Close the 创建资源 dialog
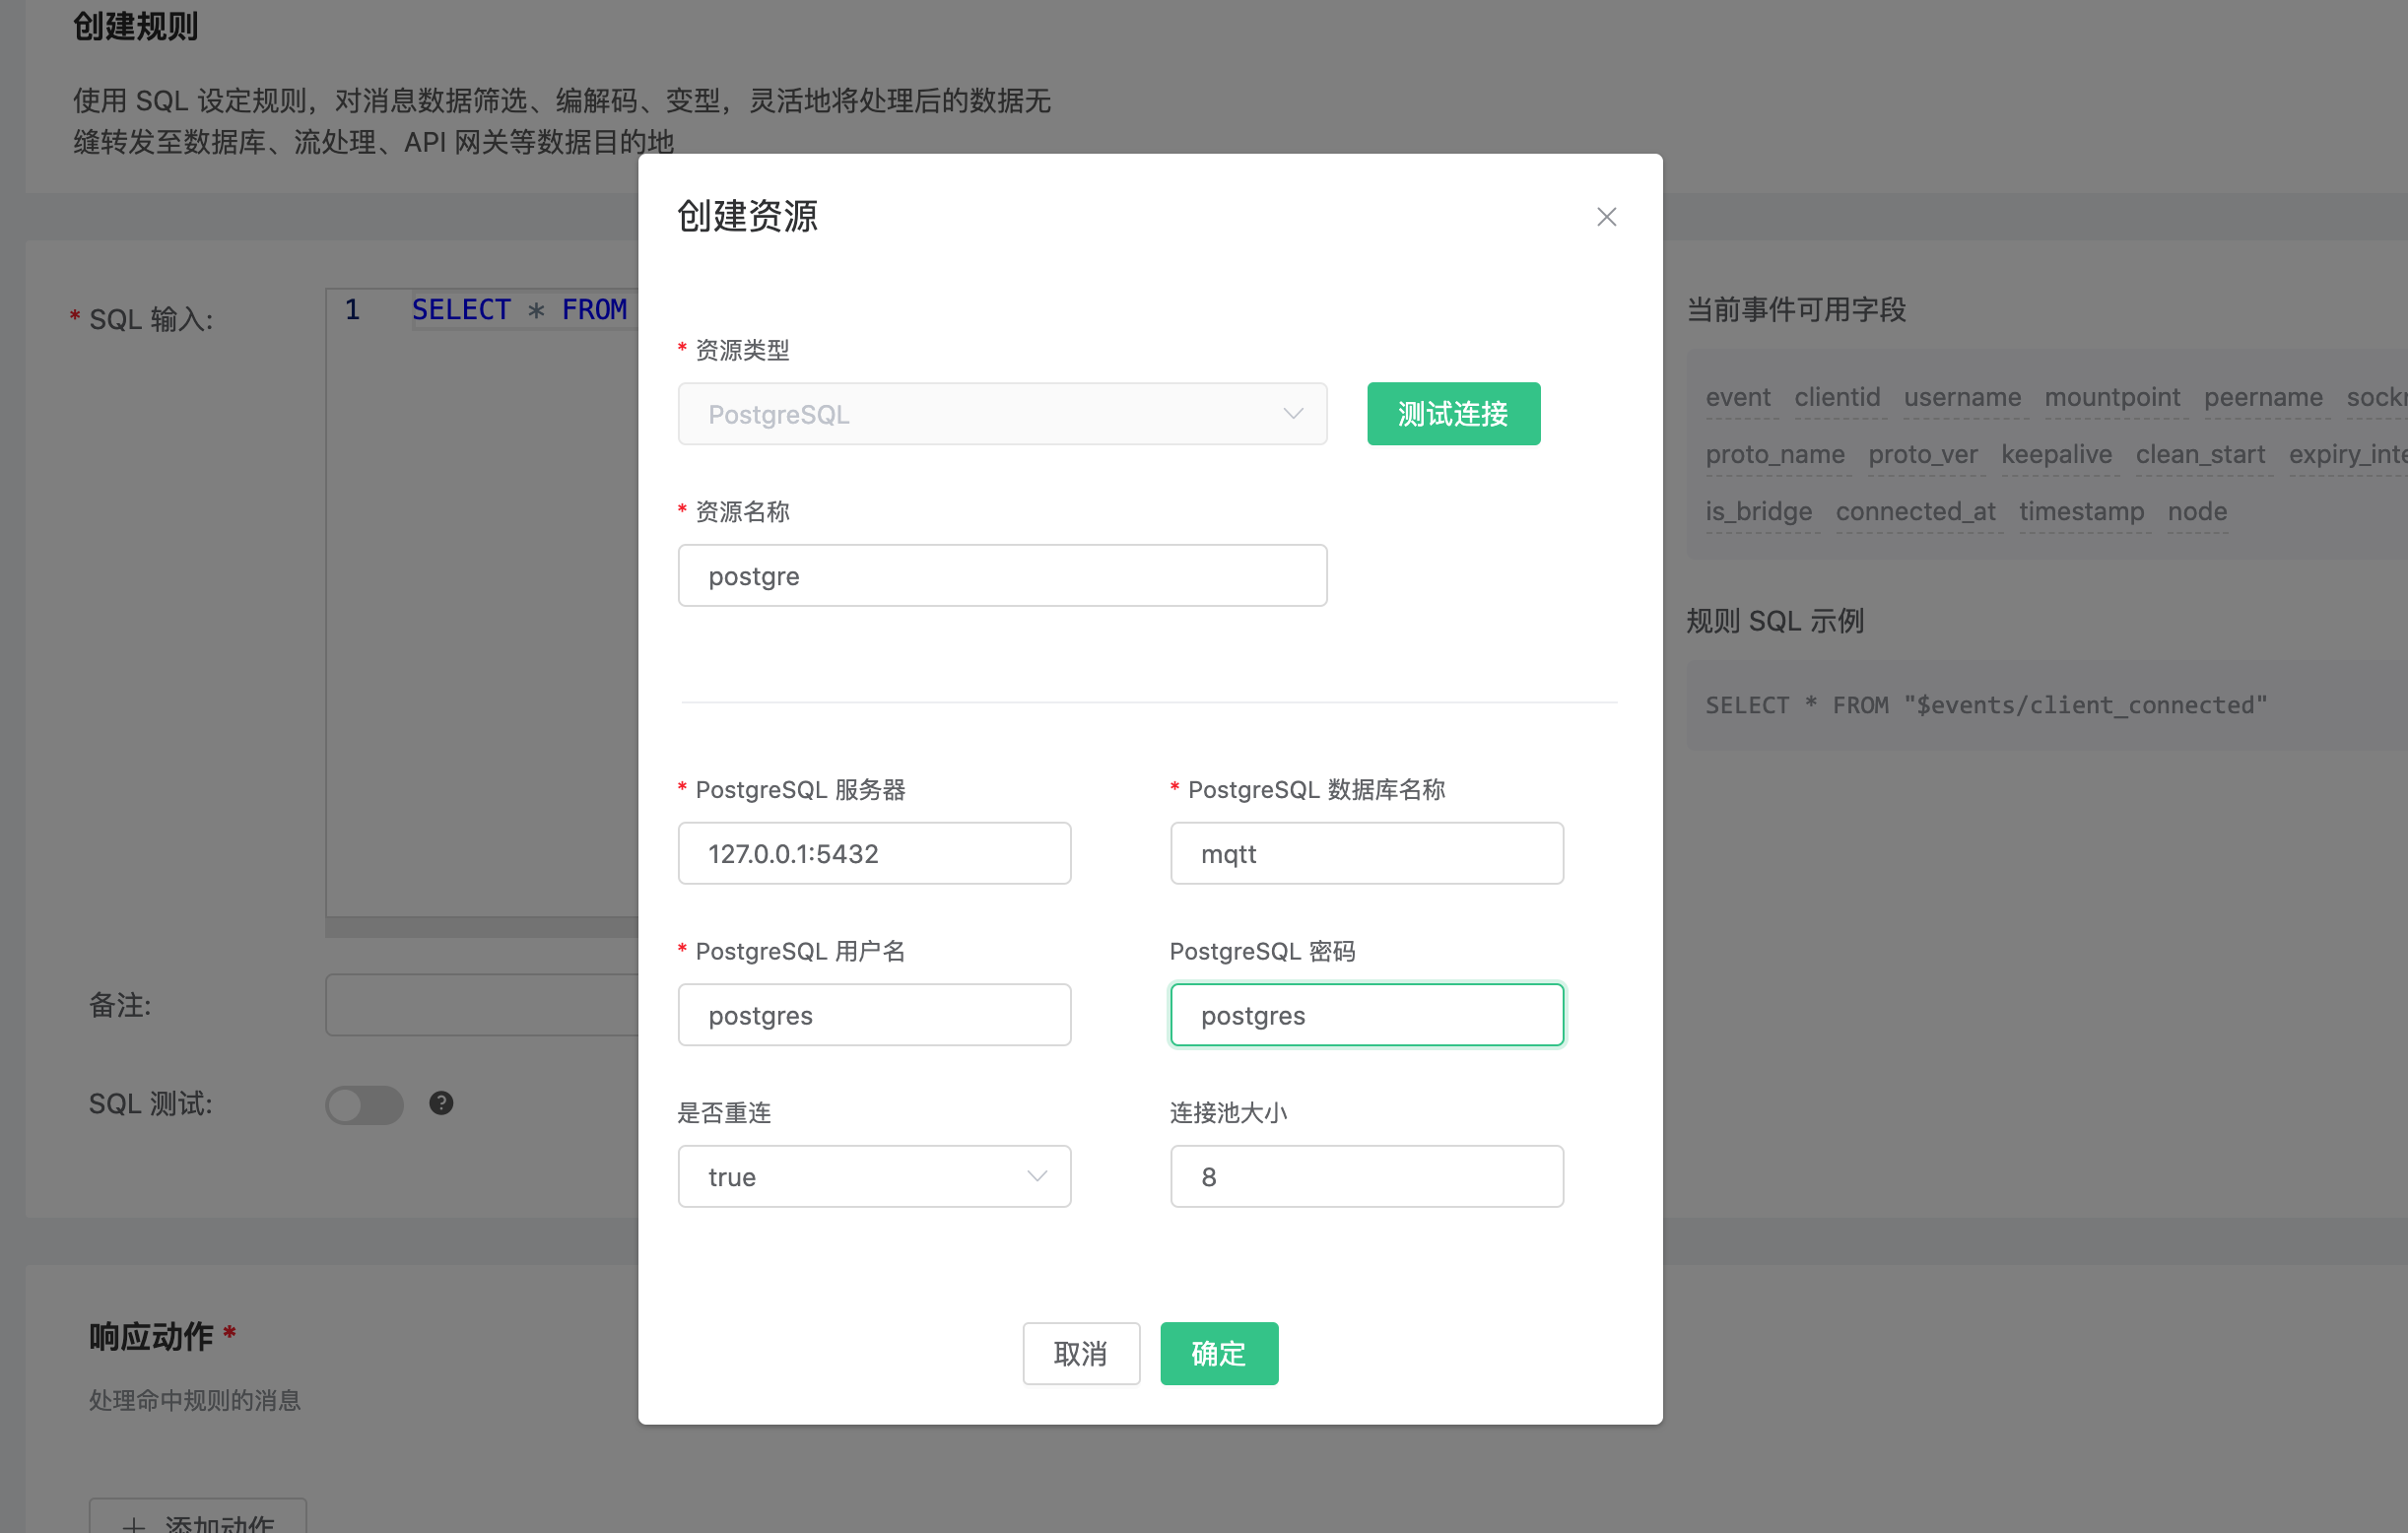This screenshot has height=1533, width=2408. (x=1606, y=216)
